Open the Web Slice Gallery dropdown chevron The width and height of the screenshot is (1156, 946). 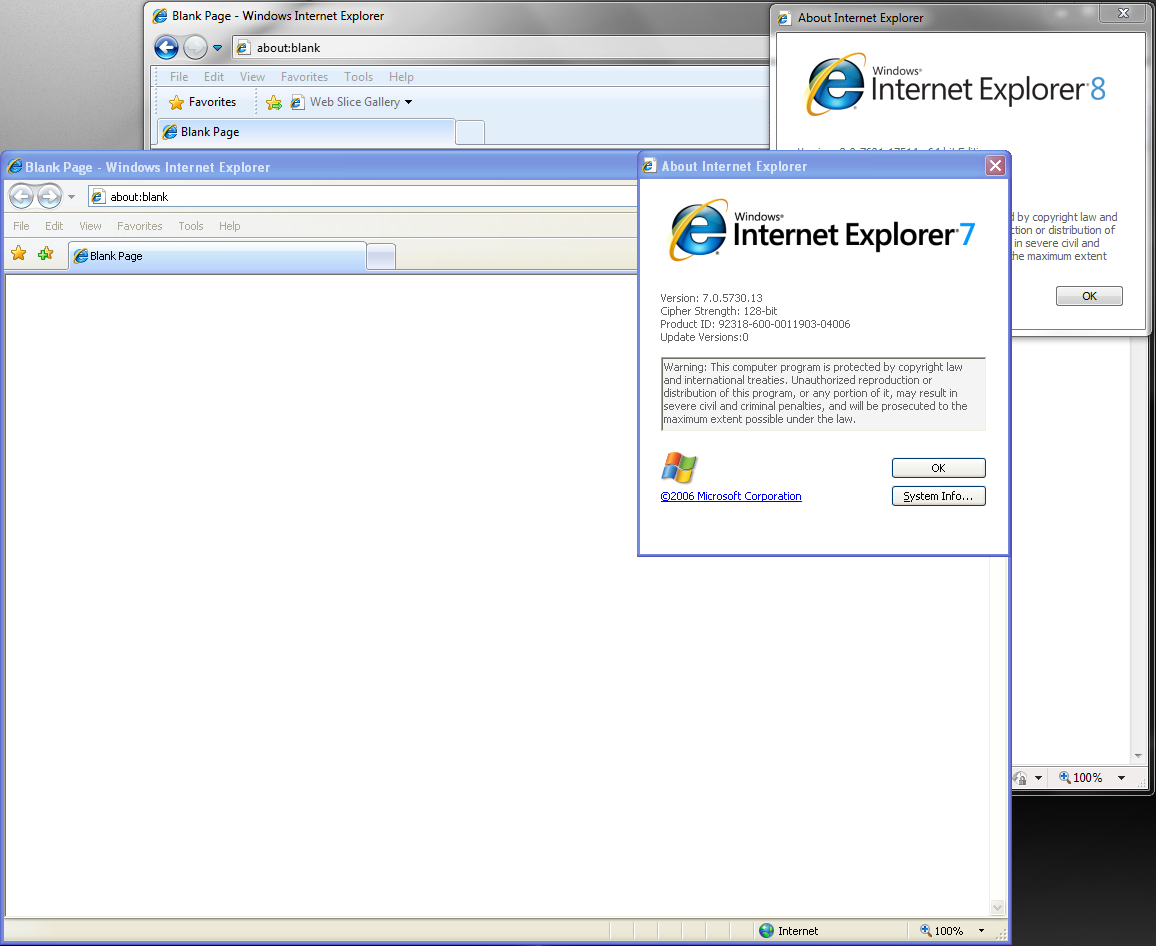tap(407, 101)
